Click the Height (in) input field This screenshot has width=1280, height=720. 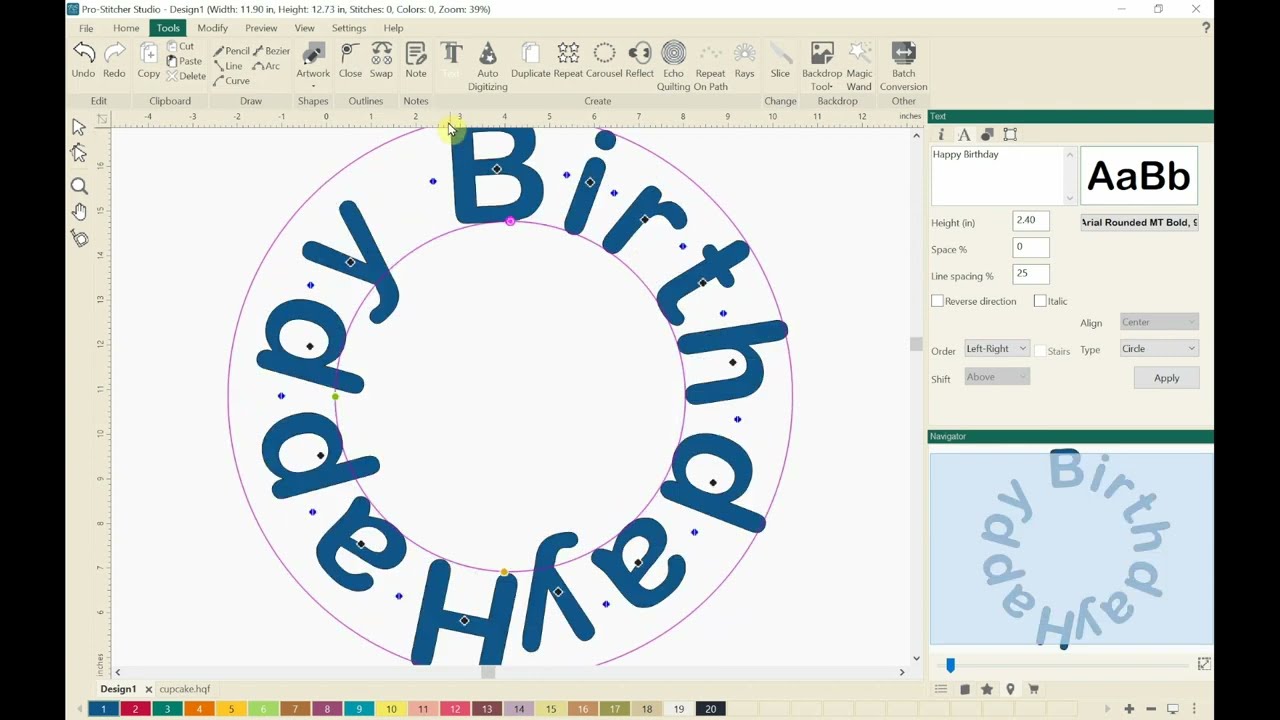(x=1031, y=221)
